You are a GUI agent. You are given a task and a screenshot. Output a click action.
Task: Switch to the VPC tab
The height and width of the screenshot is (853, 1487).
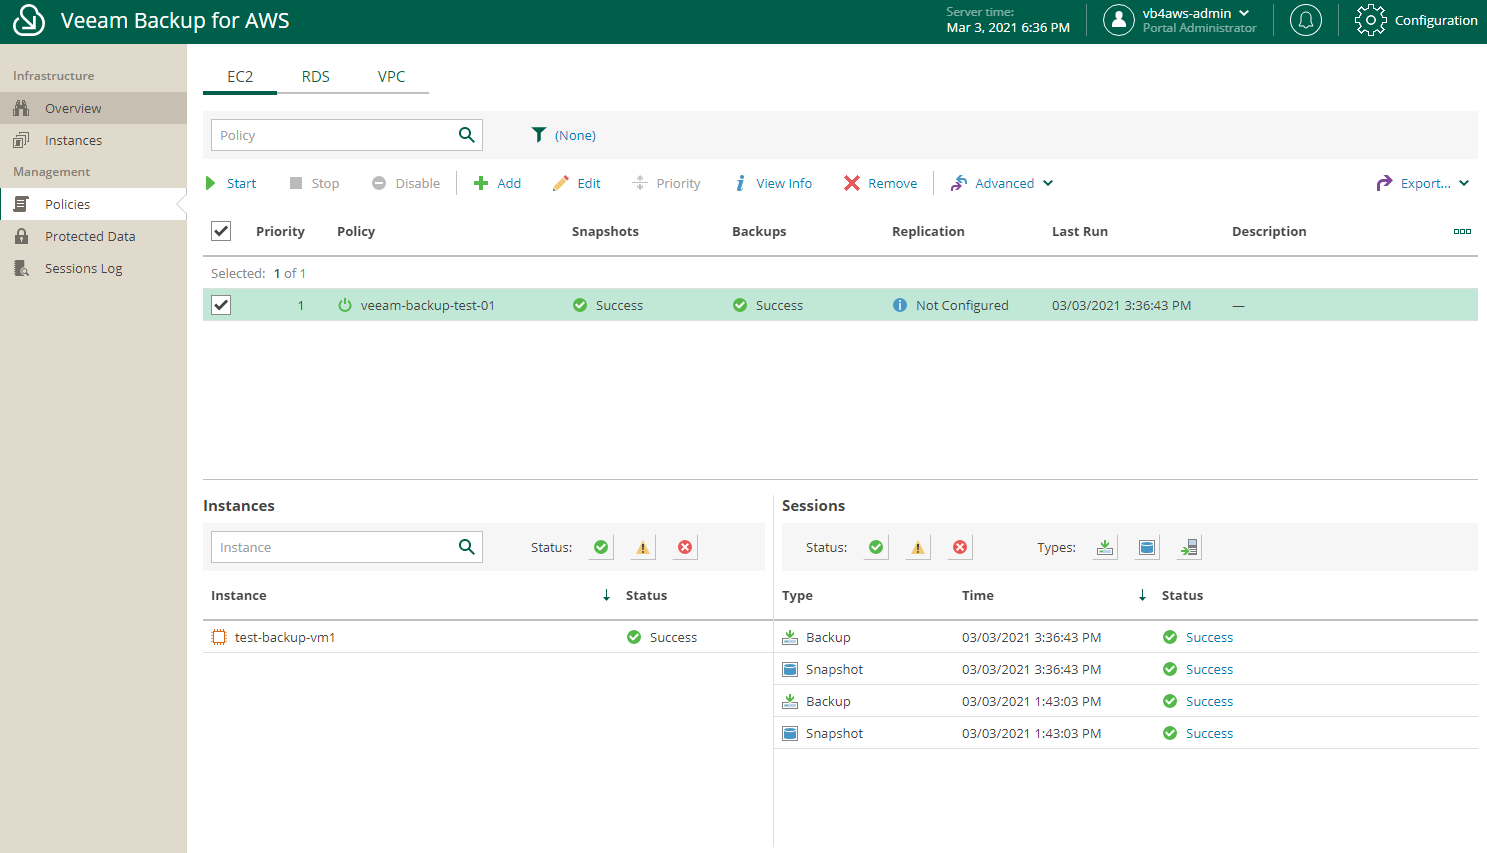(x=392, y=77)
